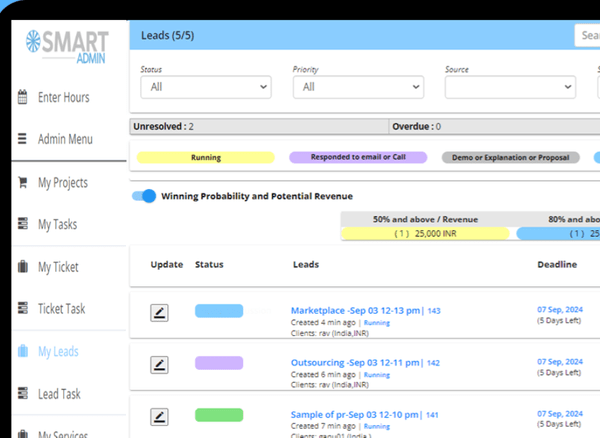The image size is (600, 438).
Task: Toggle Winning Probability and Potential Revenue switch
Action: pyautogui.click(x=144, y=196)
